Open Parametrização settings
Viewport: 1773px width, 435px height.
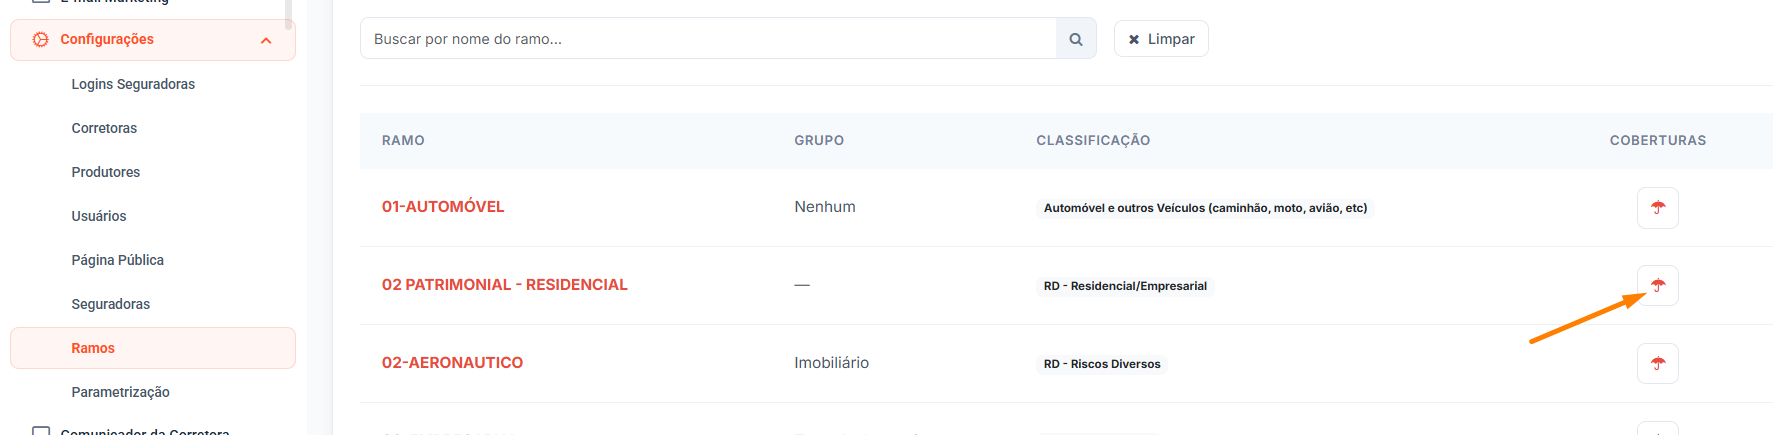tap(120, 392)
